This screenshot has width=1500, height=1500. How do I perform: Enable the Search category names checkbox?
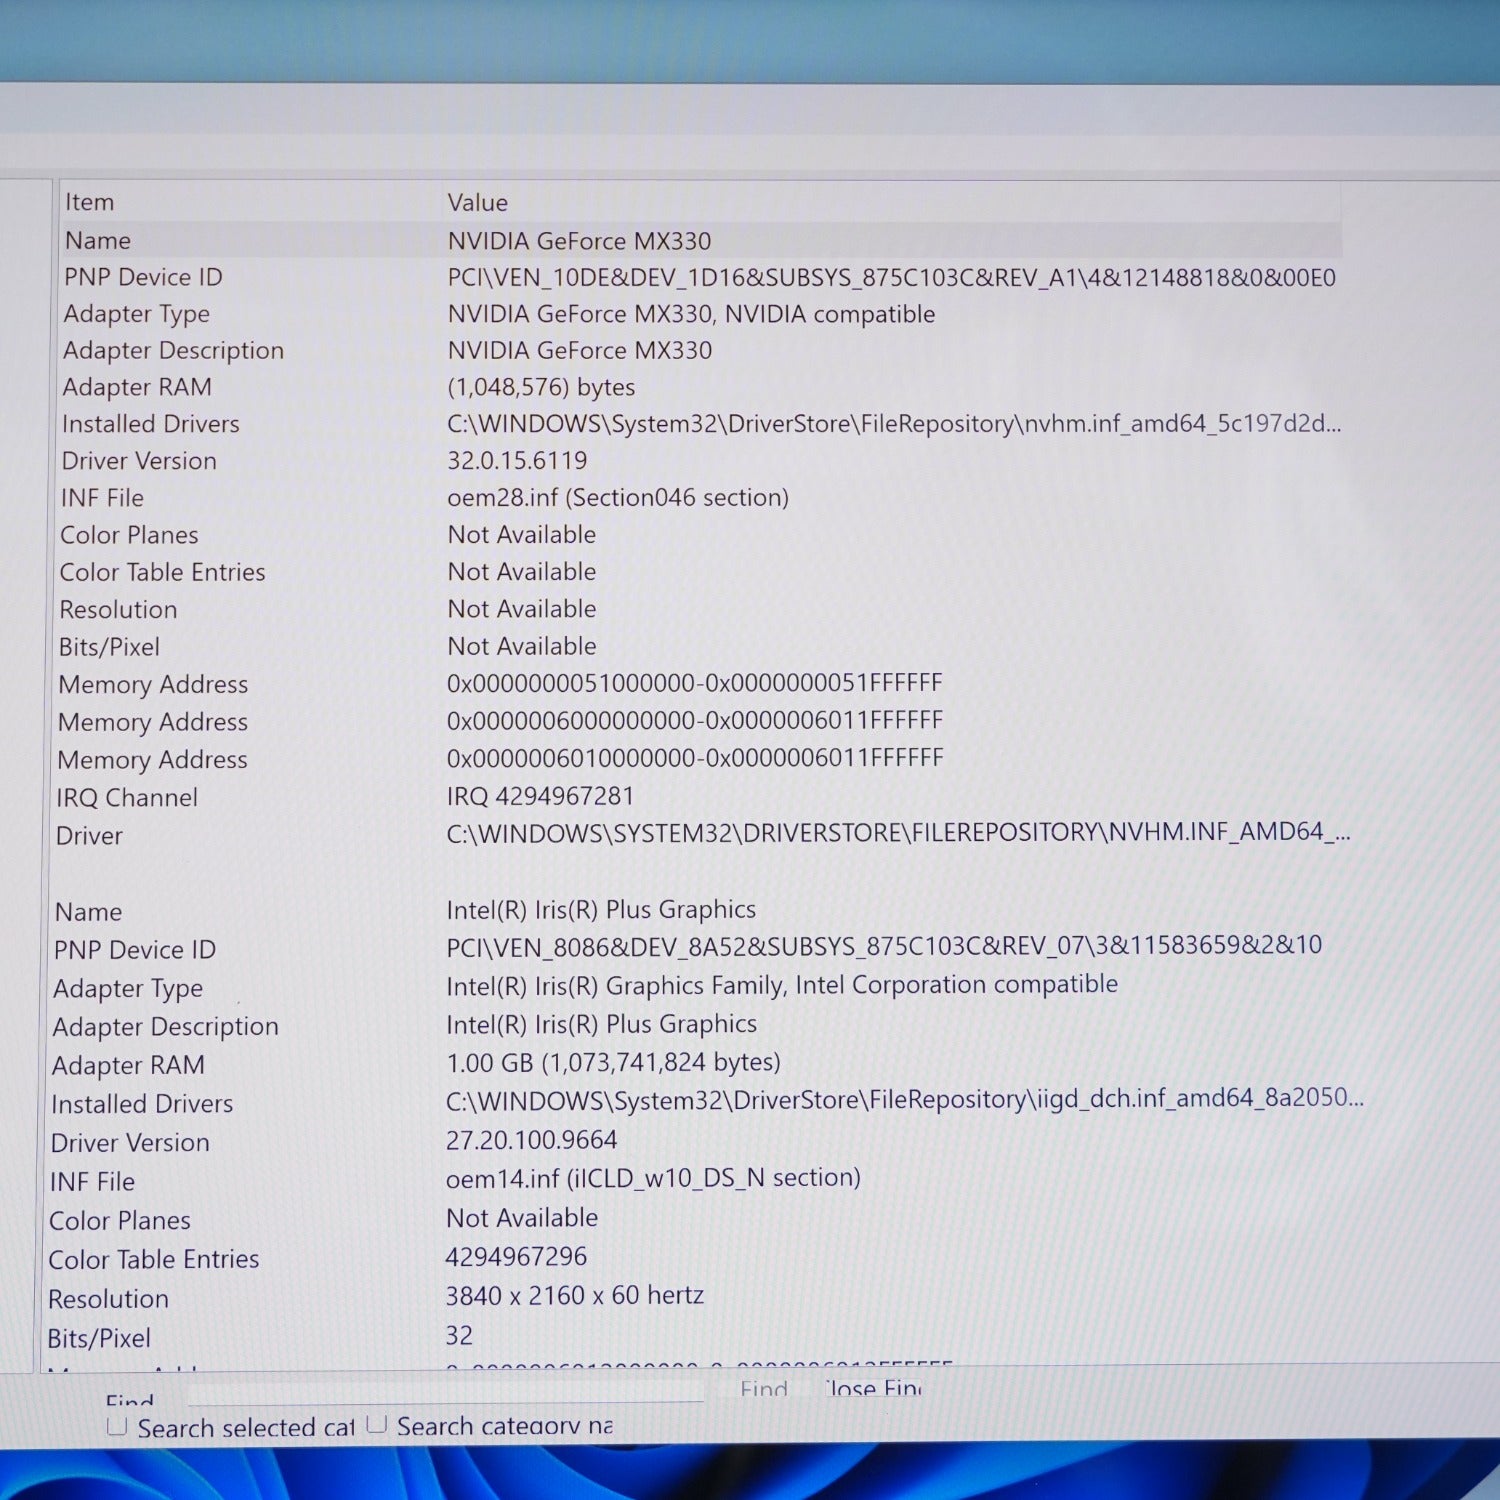(376, 1425)
